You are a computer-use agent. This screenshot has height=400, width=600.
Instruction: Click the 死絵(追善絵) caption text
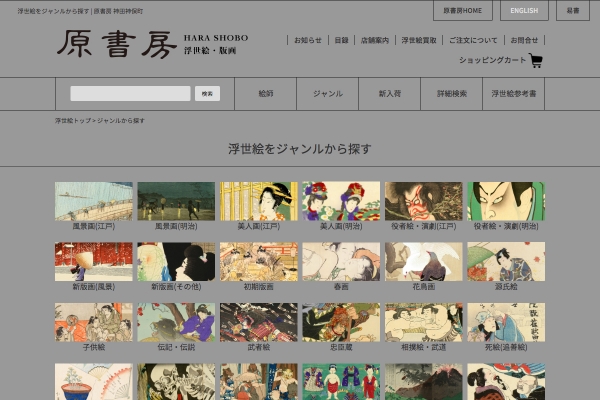coord(506,347)
